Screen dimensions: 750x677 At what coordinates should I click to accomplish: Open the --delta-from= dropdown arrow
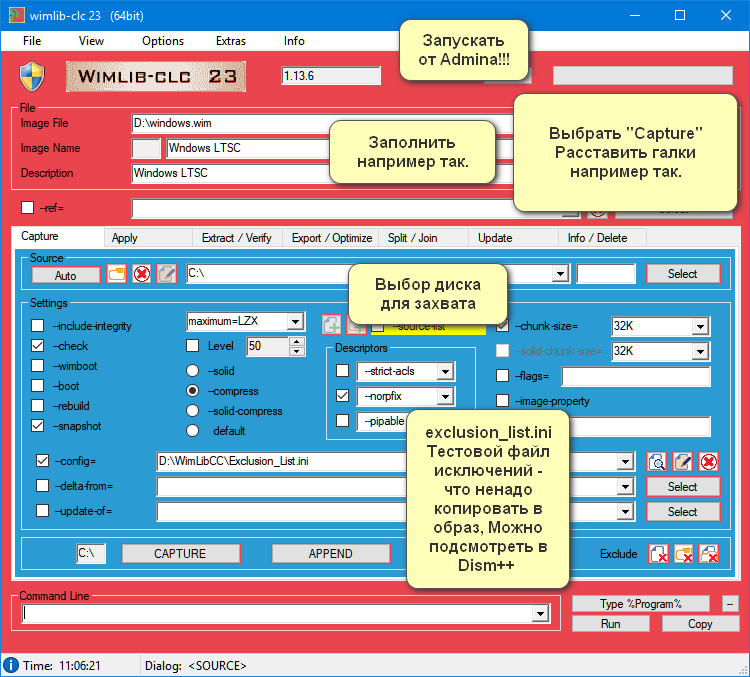[x=625, y=487]
